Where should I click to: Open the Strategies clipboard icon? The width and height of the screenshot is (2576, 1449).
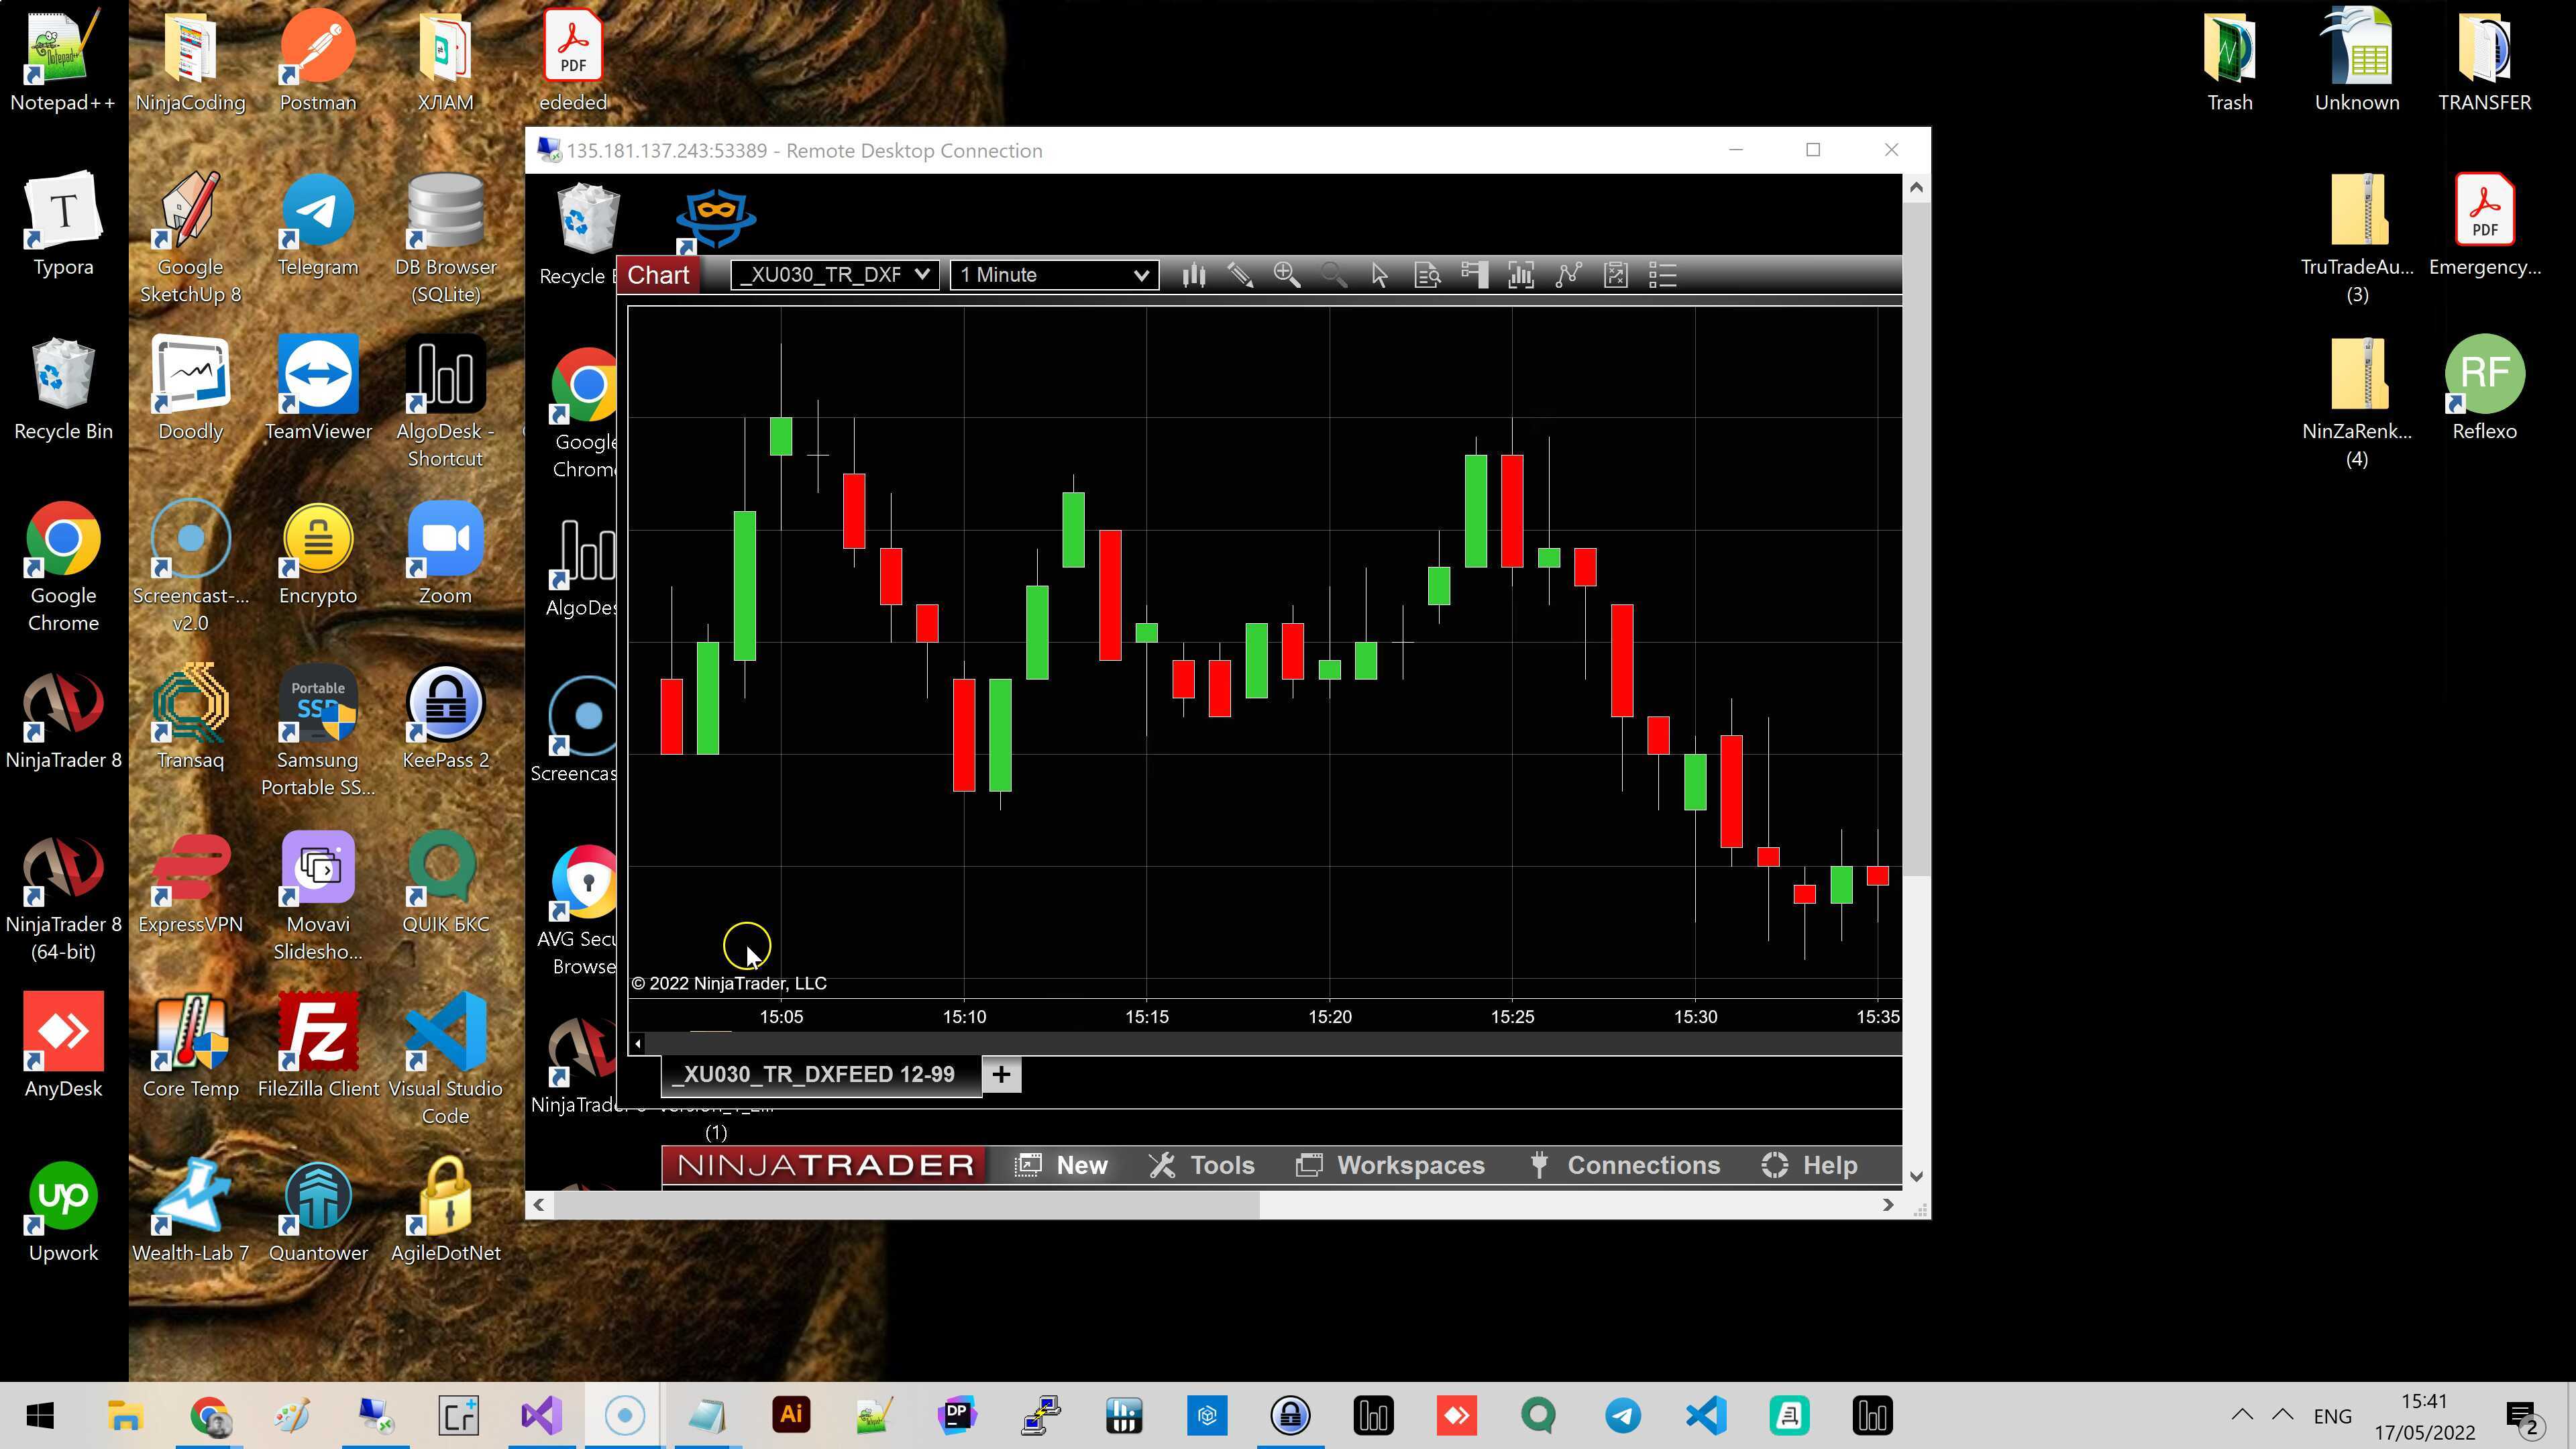click(1615, 275)
